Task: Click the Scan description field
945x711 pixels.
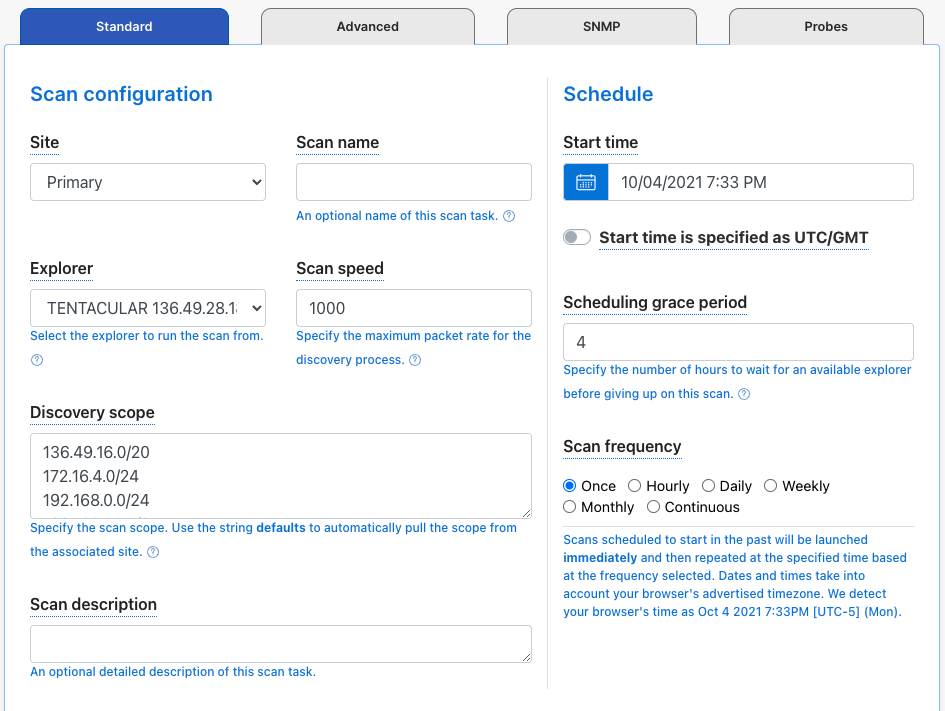Action: pos(281,644)
